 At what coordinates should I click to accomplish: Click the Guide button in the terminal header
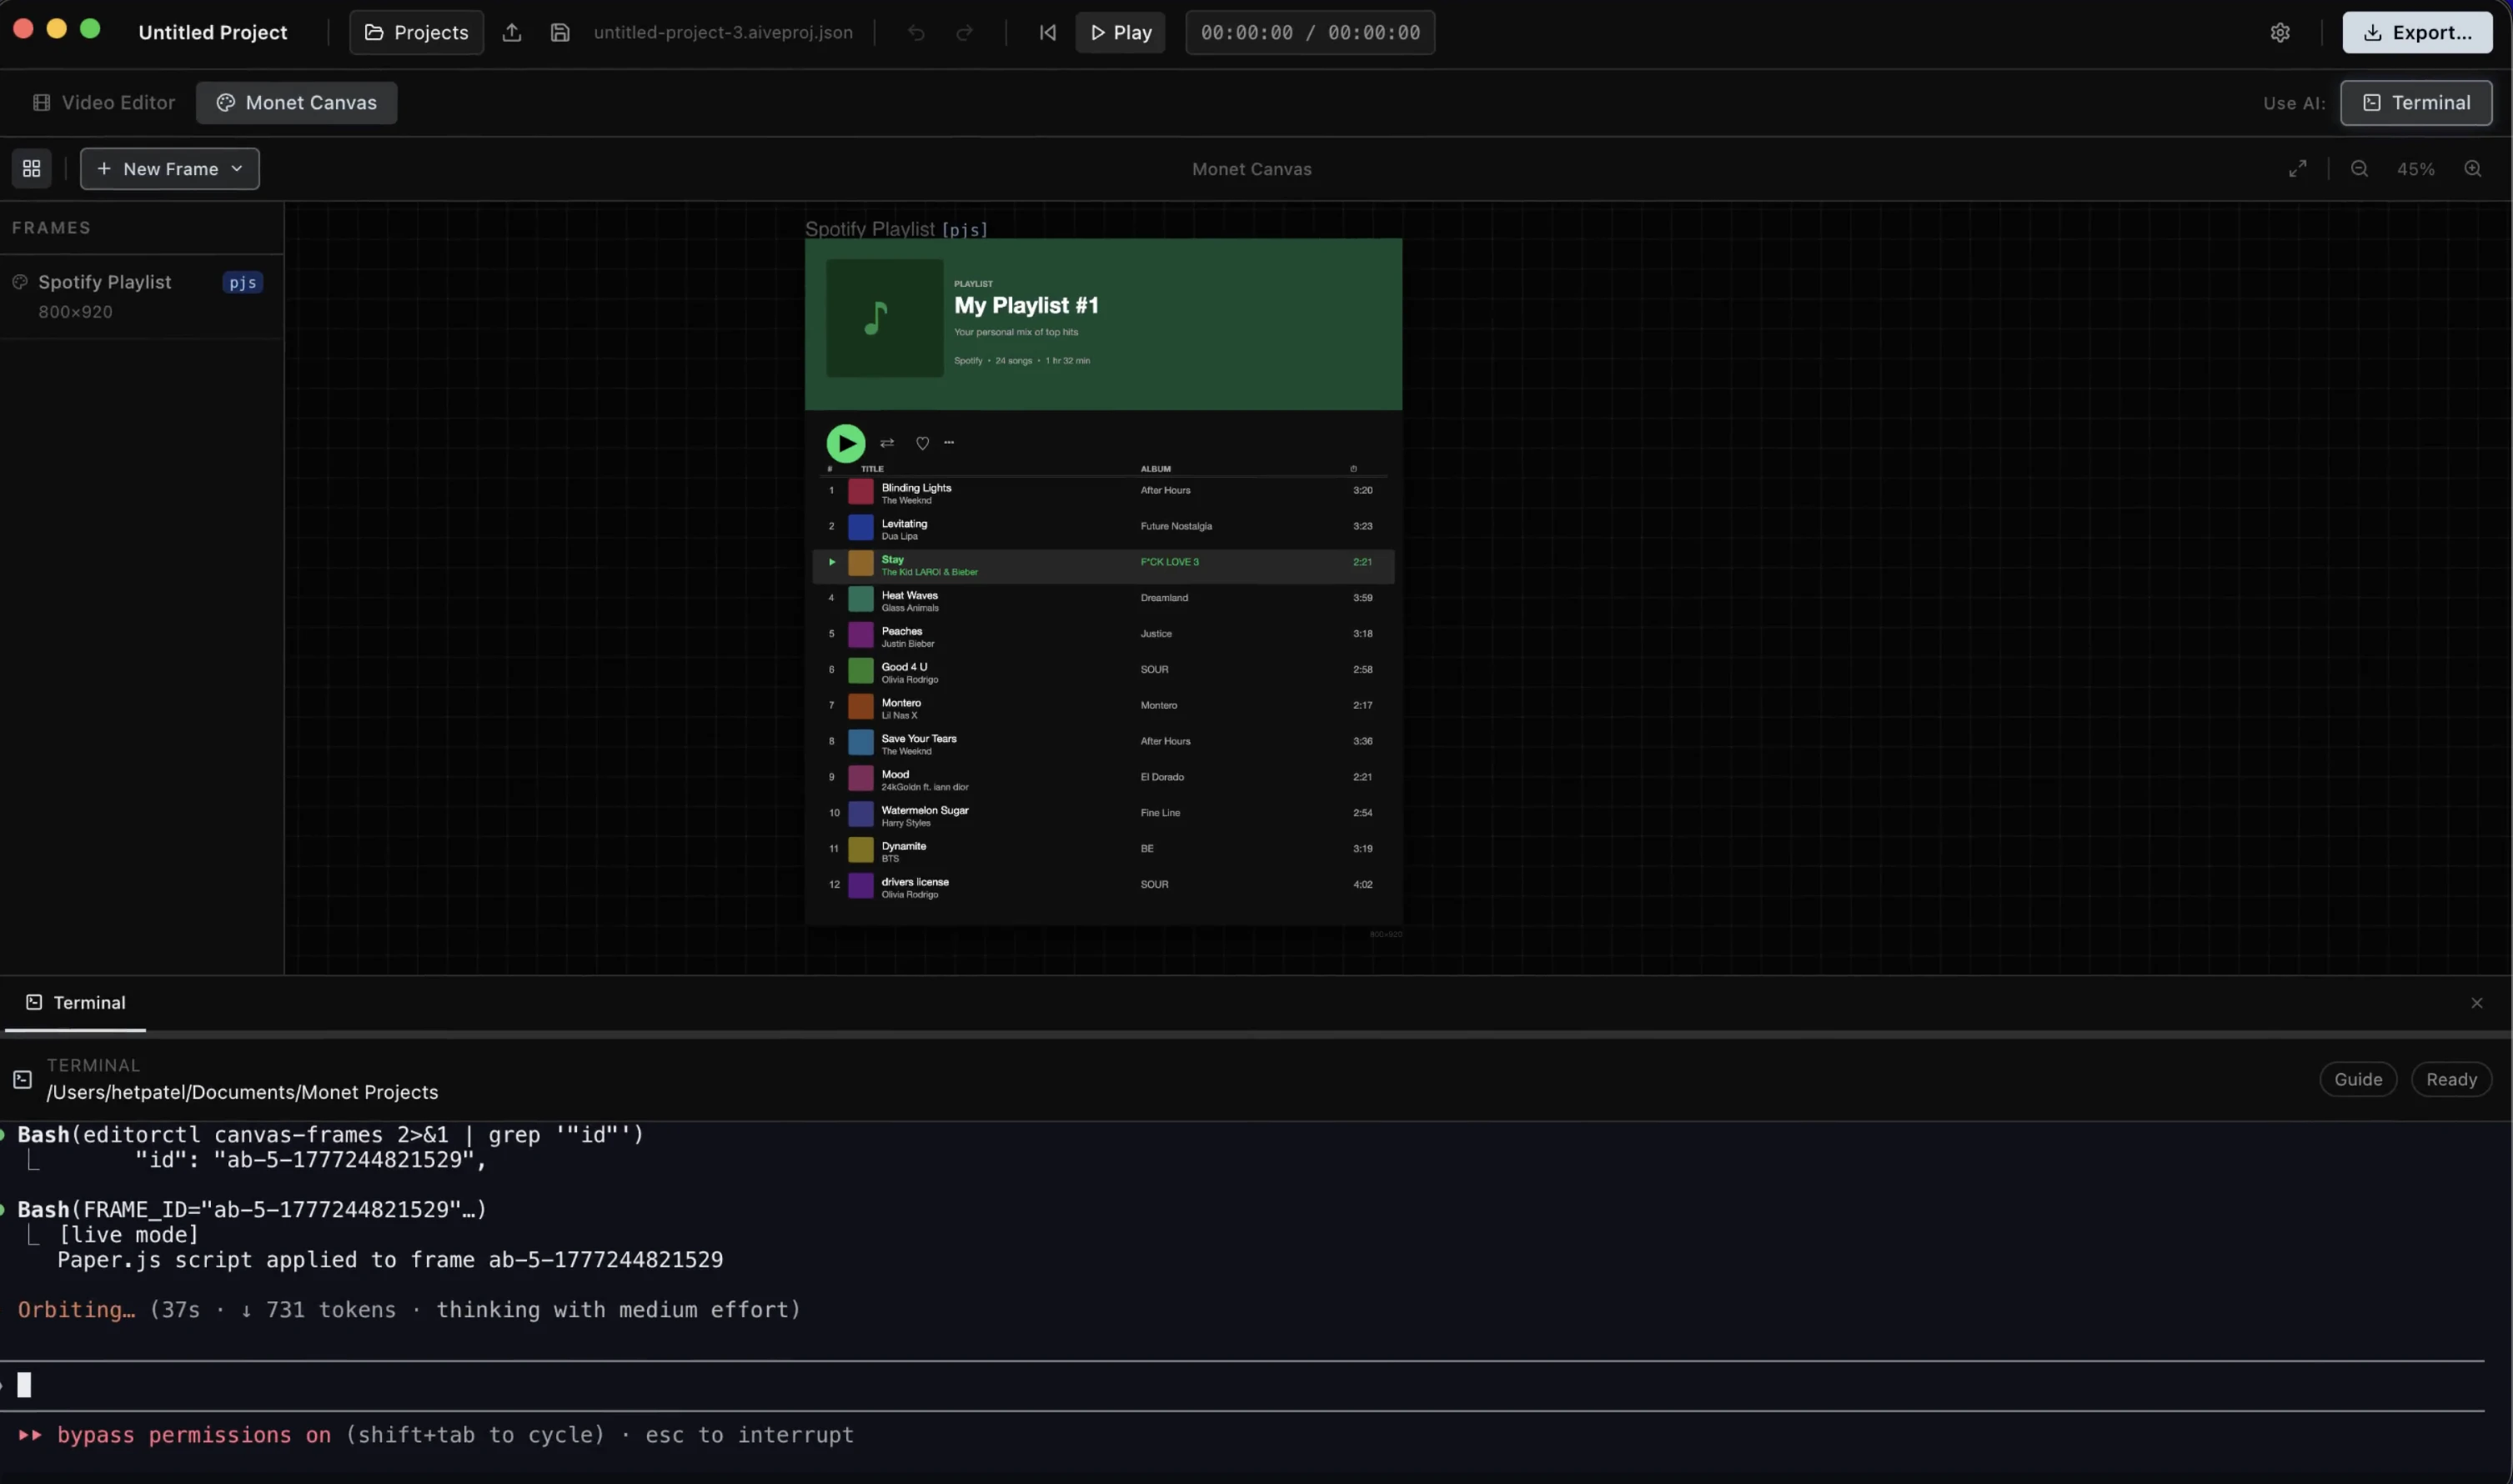point(2357,1079)
